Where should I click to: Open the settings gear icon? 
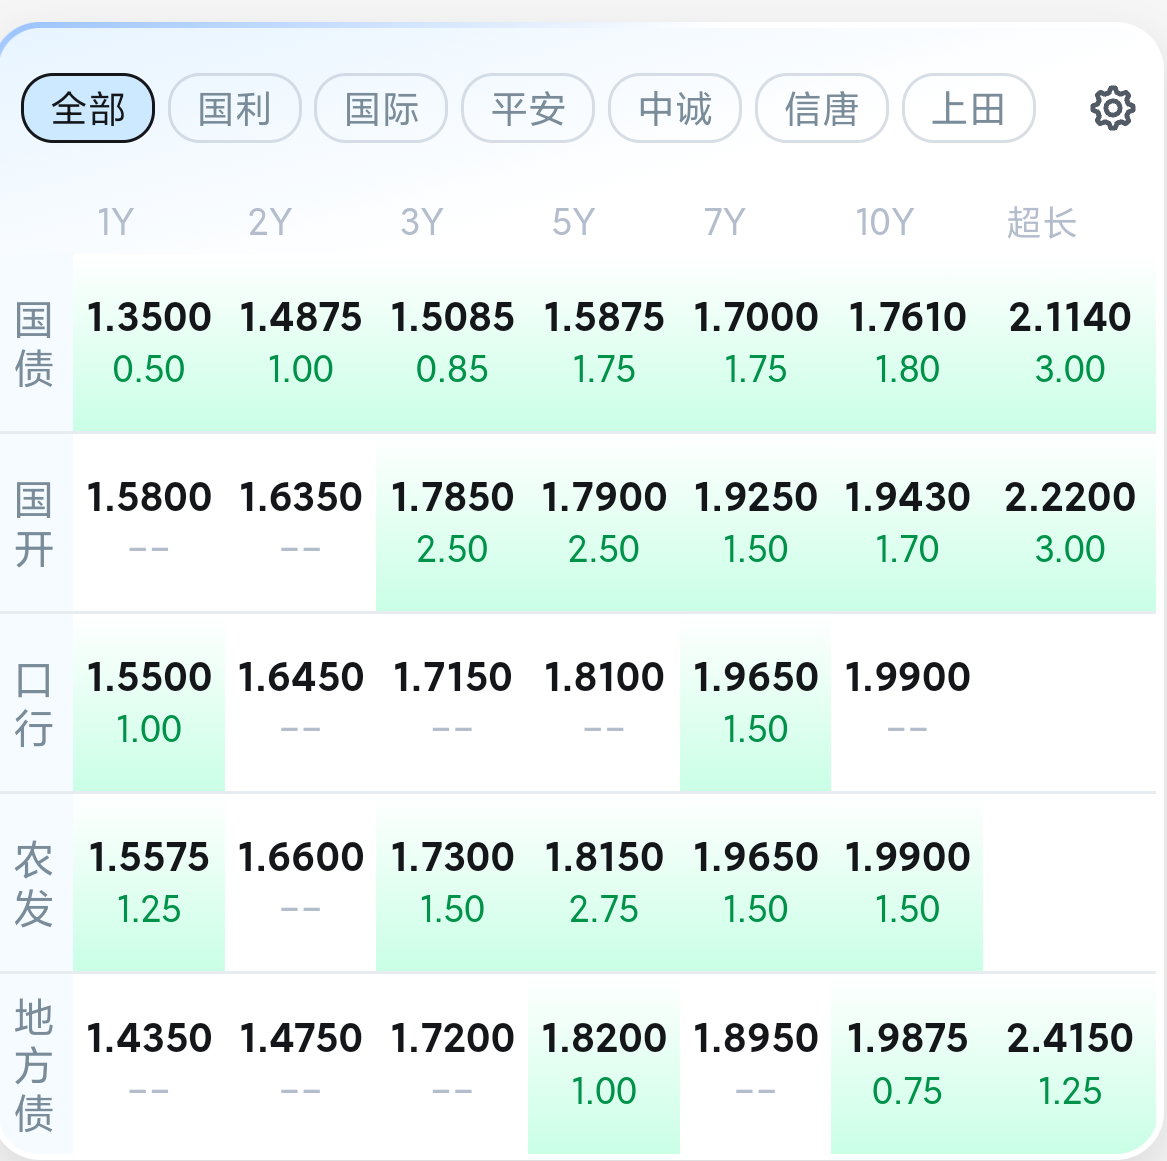pyautogui.click(x=1112, y=108)
